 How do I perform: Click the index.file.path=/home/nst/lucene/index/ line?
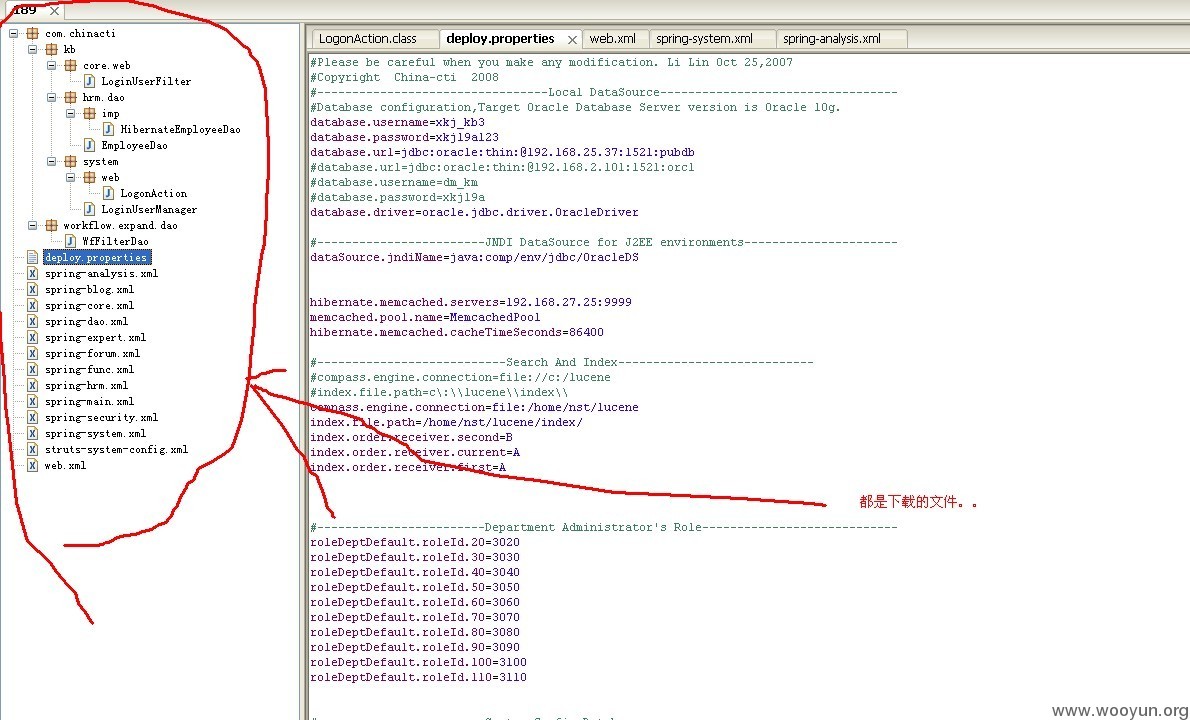coord(446,423)
